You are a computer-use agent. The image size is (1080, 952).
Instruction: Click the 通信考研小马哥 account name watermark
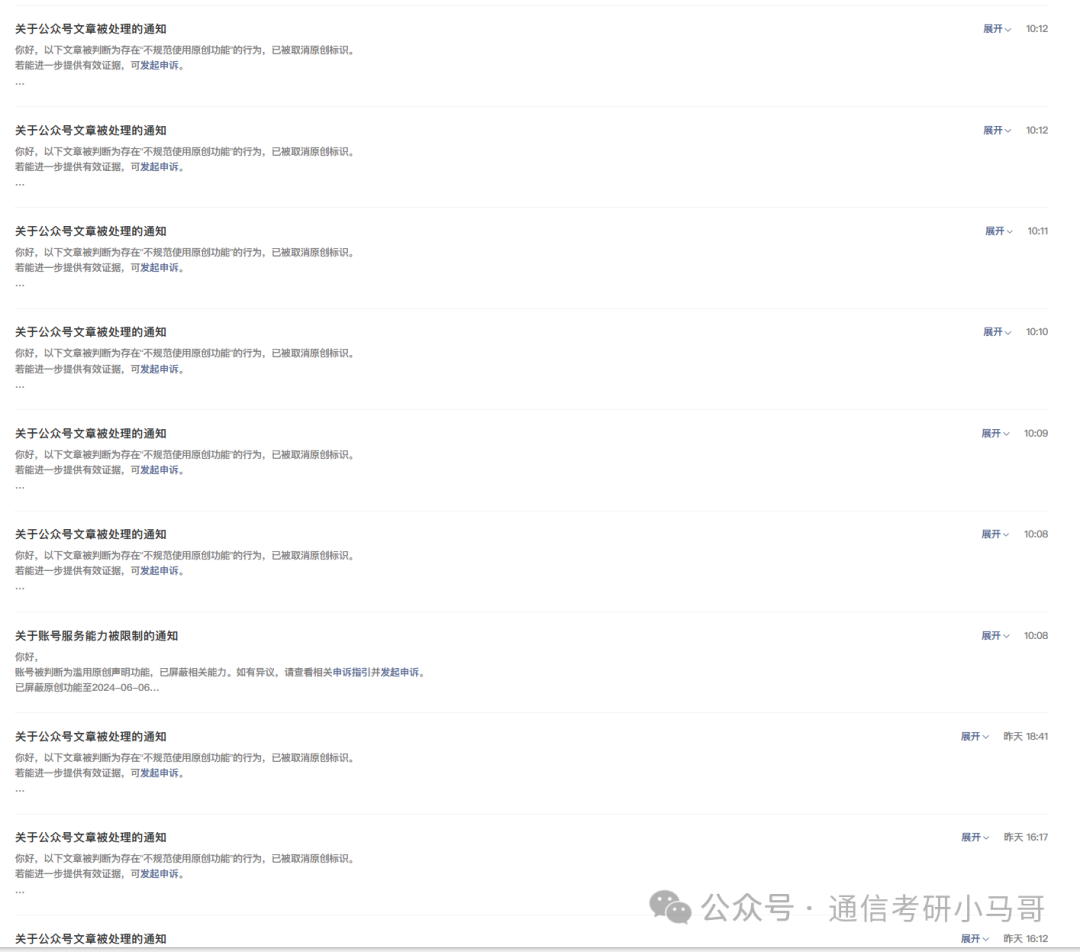(936, 908)
